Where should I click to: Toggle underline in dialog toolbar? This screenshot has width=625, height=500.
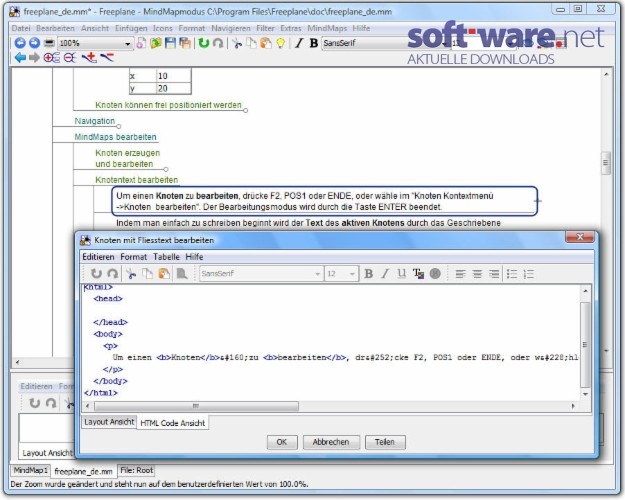tap(401, 274)
